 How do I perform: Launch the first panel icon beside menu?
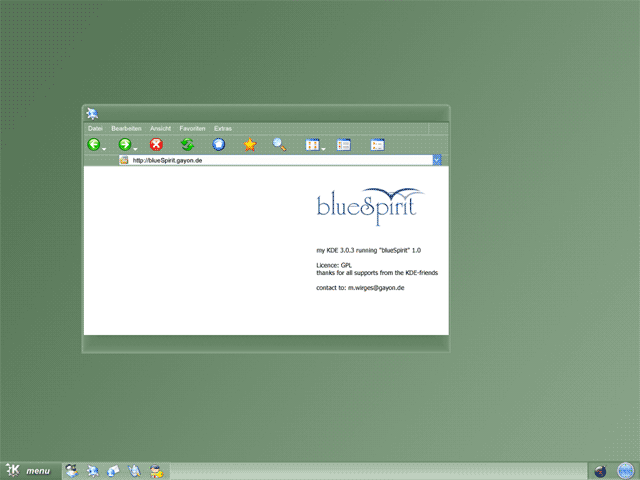tap(72, 471)
